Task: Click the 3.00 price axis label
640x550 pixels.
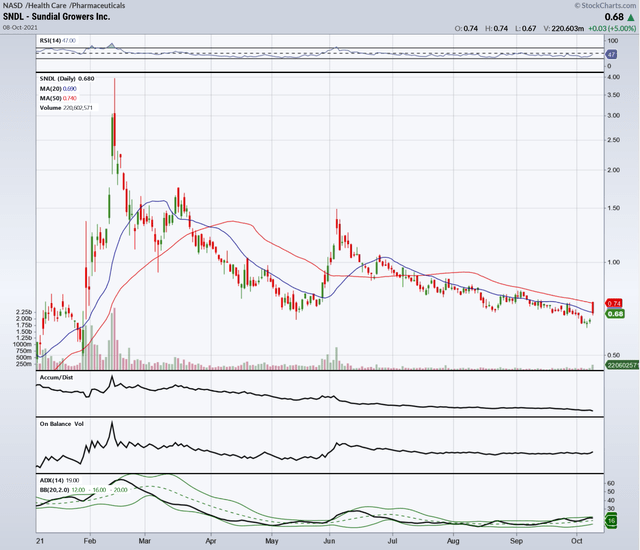Action: [x=613, y=115]
